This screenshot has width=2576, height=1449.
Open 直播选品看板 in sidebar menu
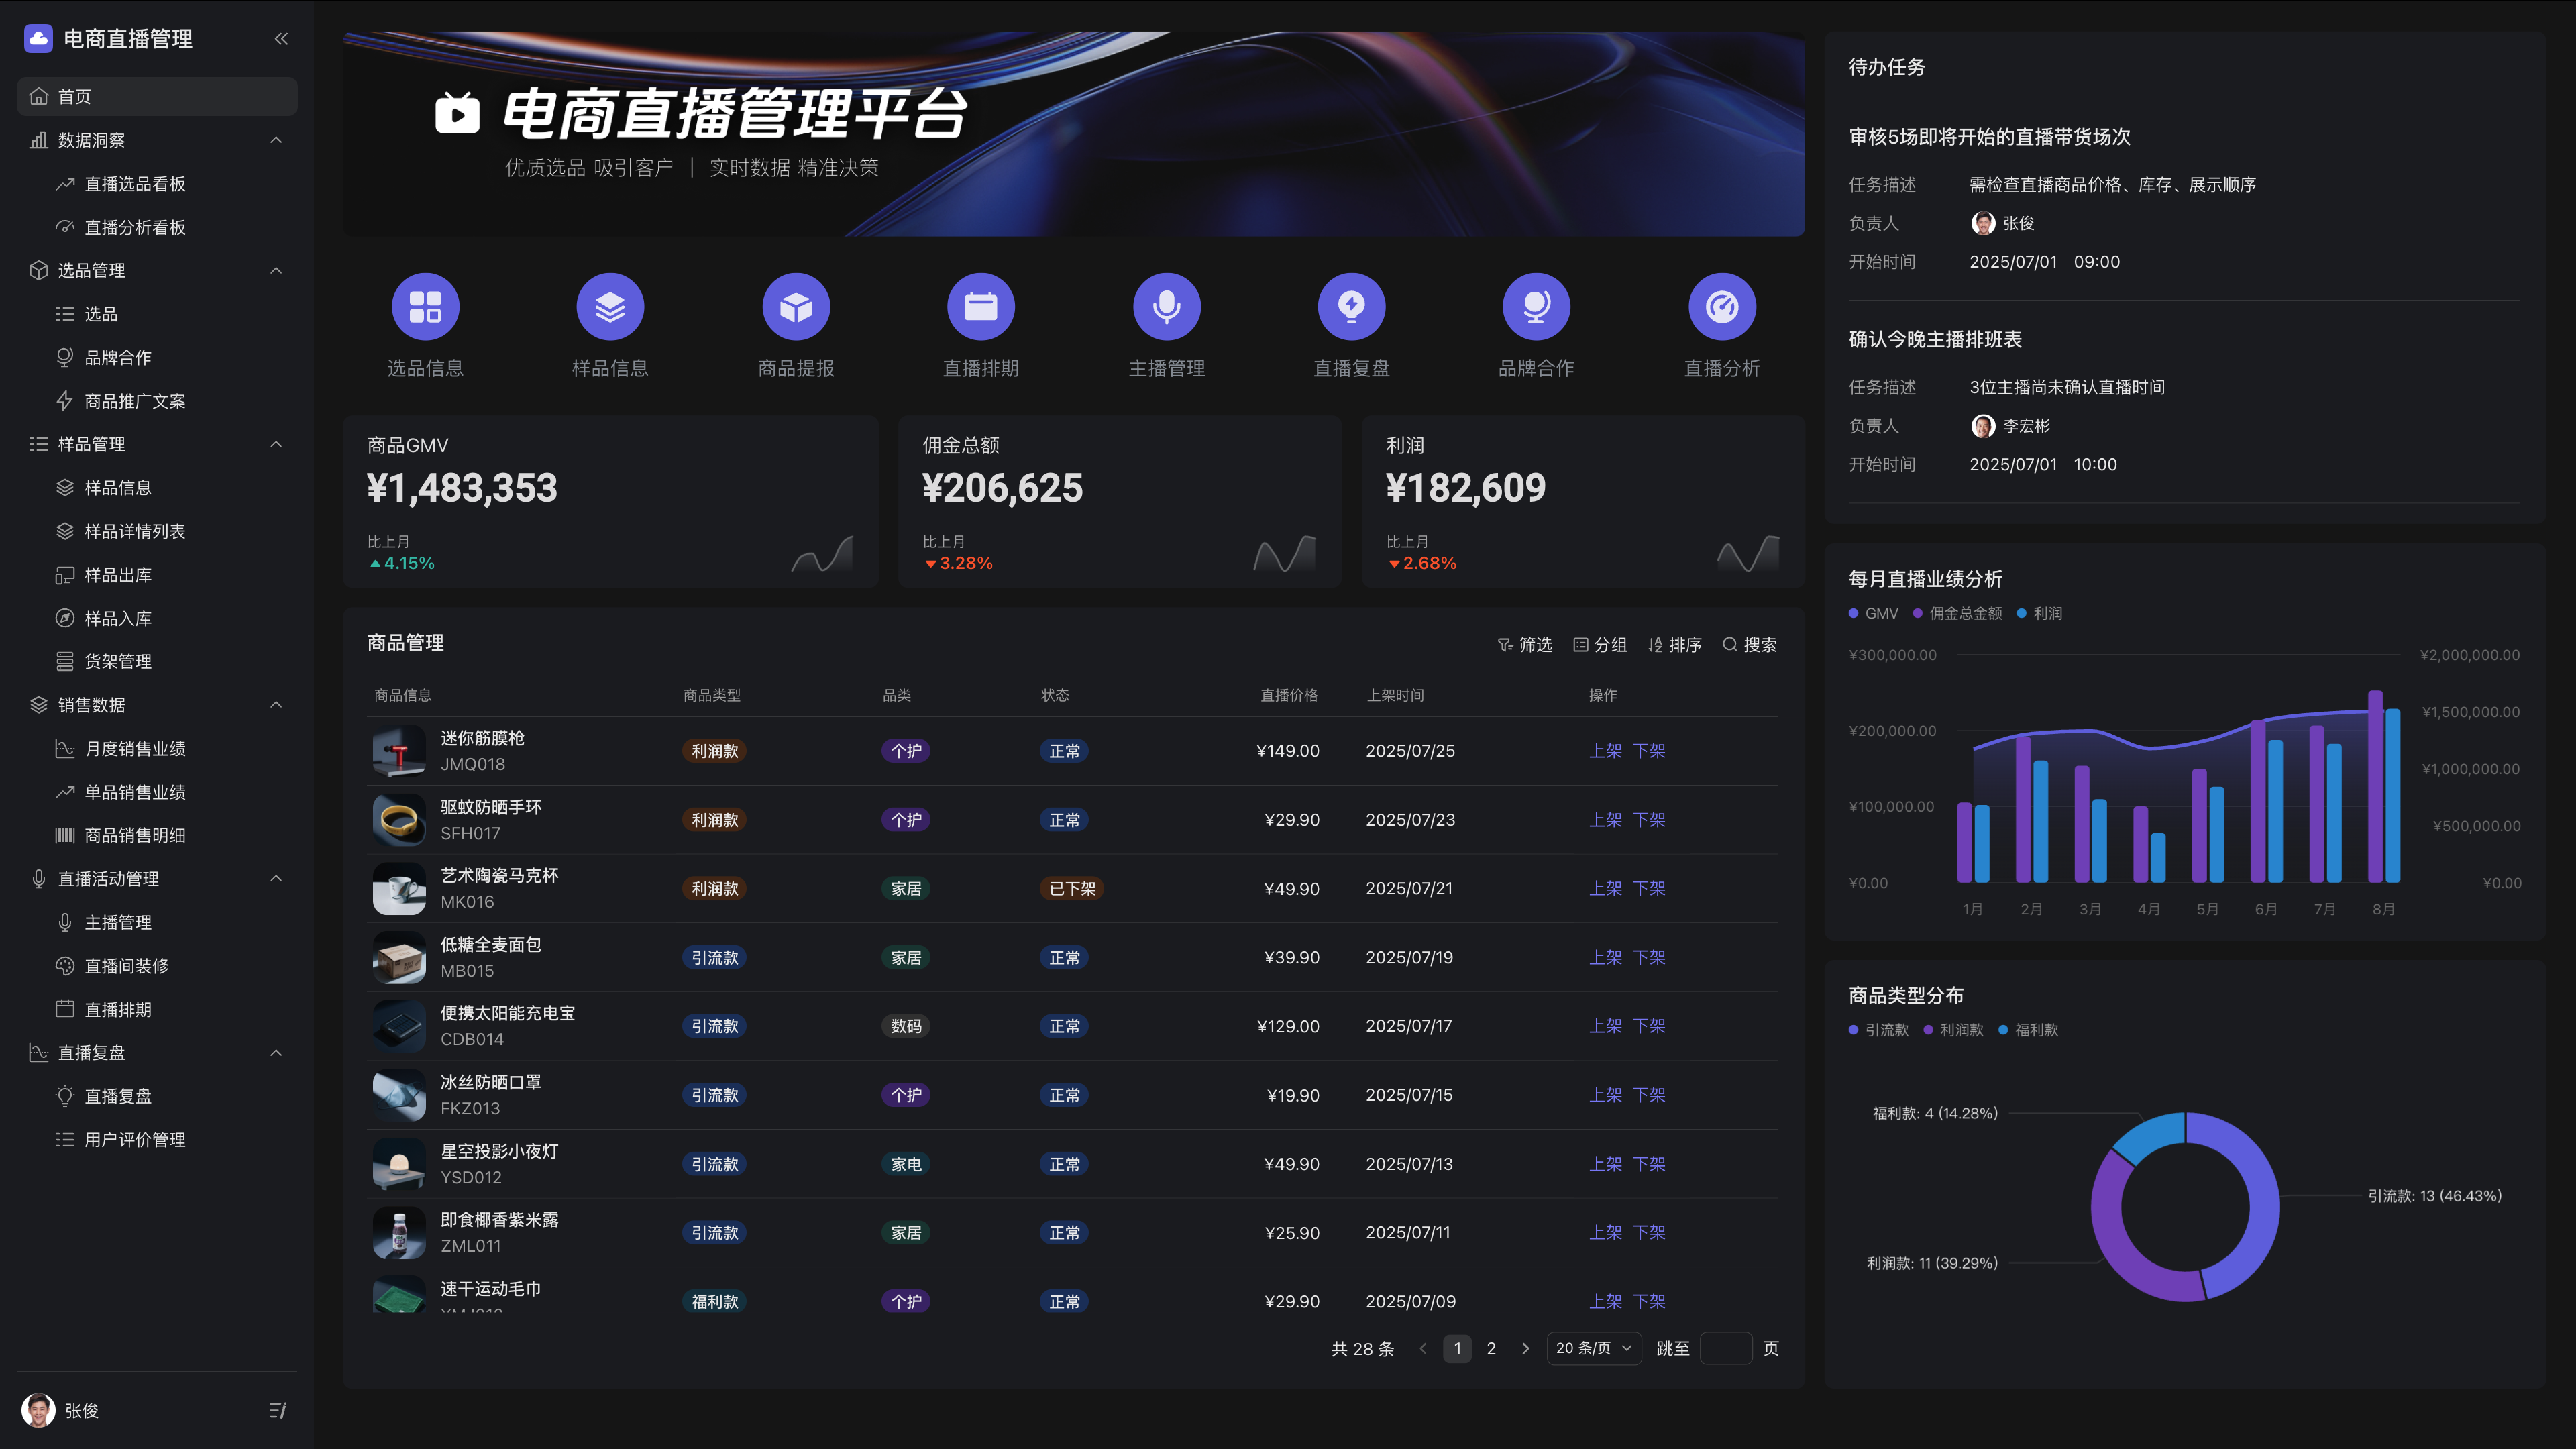tap(135, 184)
